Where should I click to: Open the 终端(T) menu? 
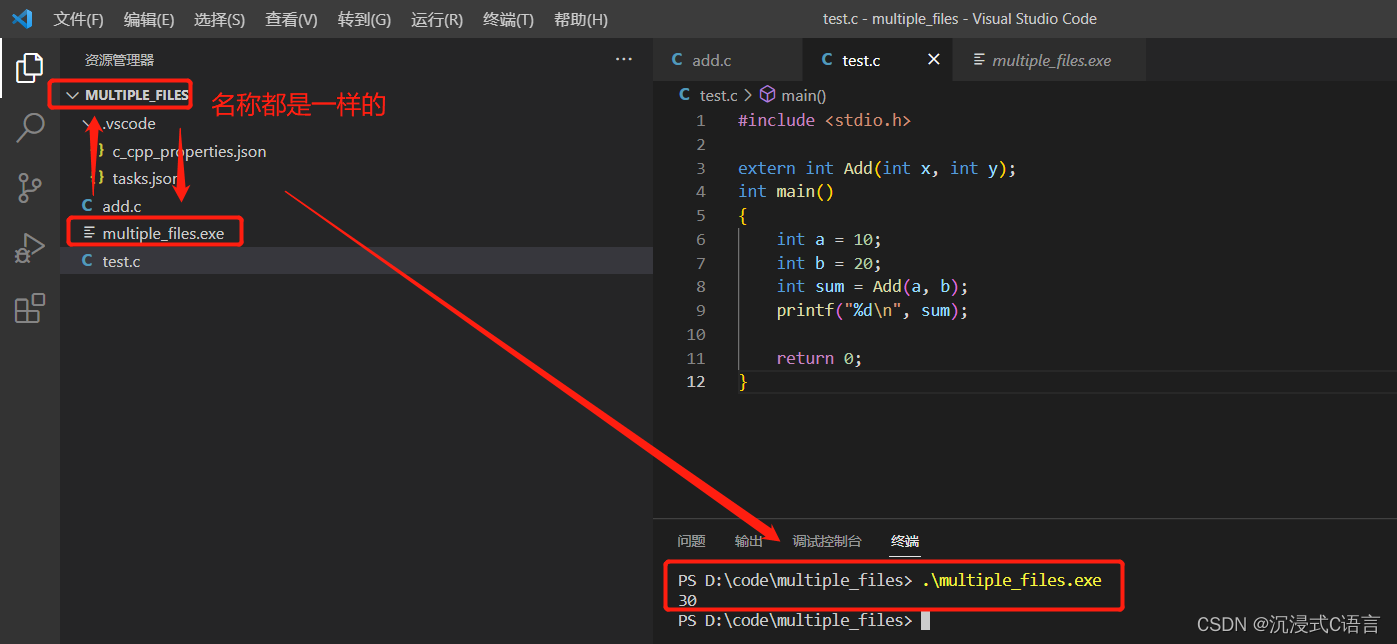pos(508,19)
